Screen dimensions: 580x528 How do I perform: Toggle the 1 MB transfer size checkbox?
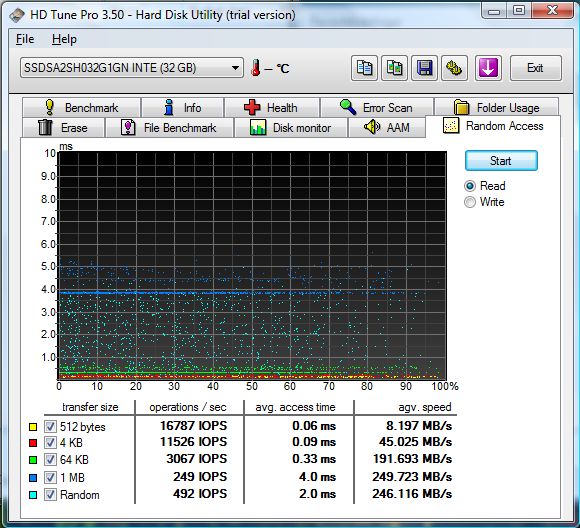tap(50, 477)
